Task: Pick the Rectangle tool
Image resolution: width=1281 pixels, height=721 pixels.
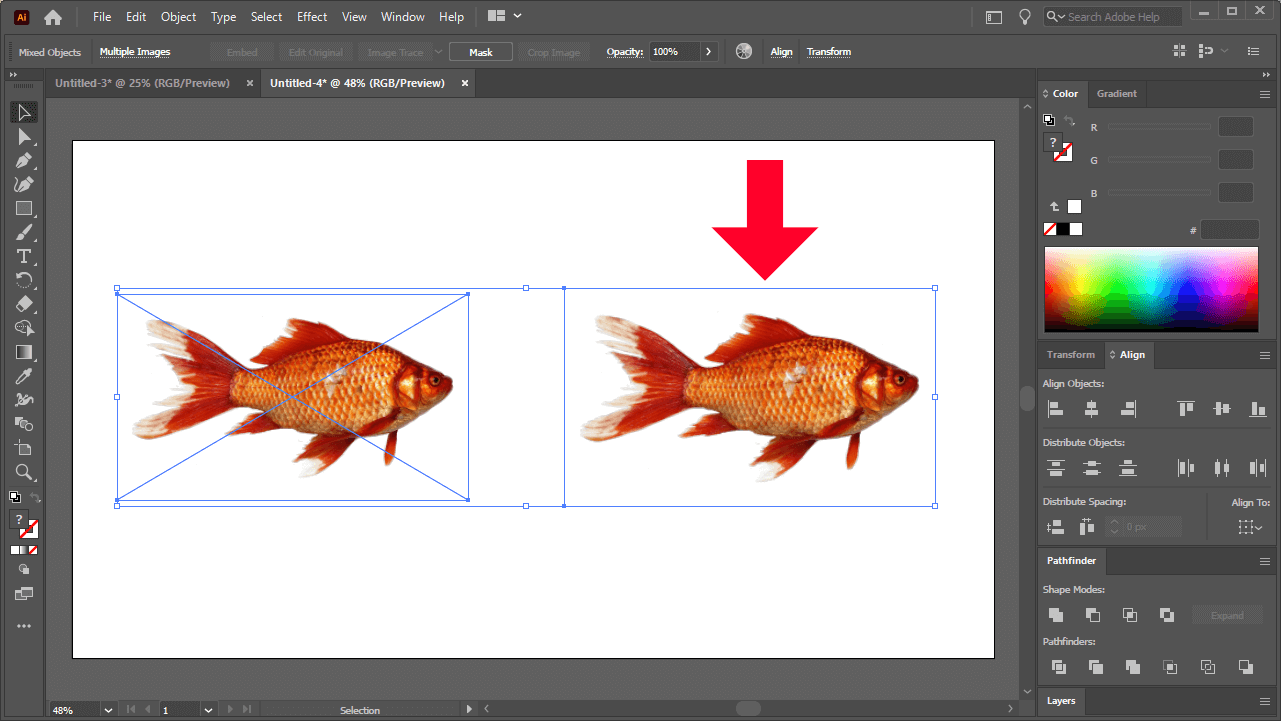Action: tap(24, 209)
